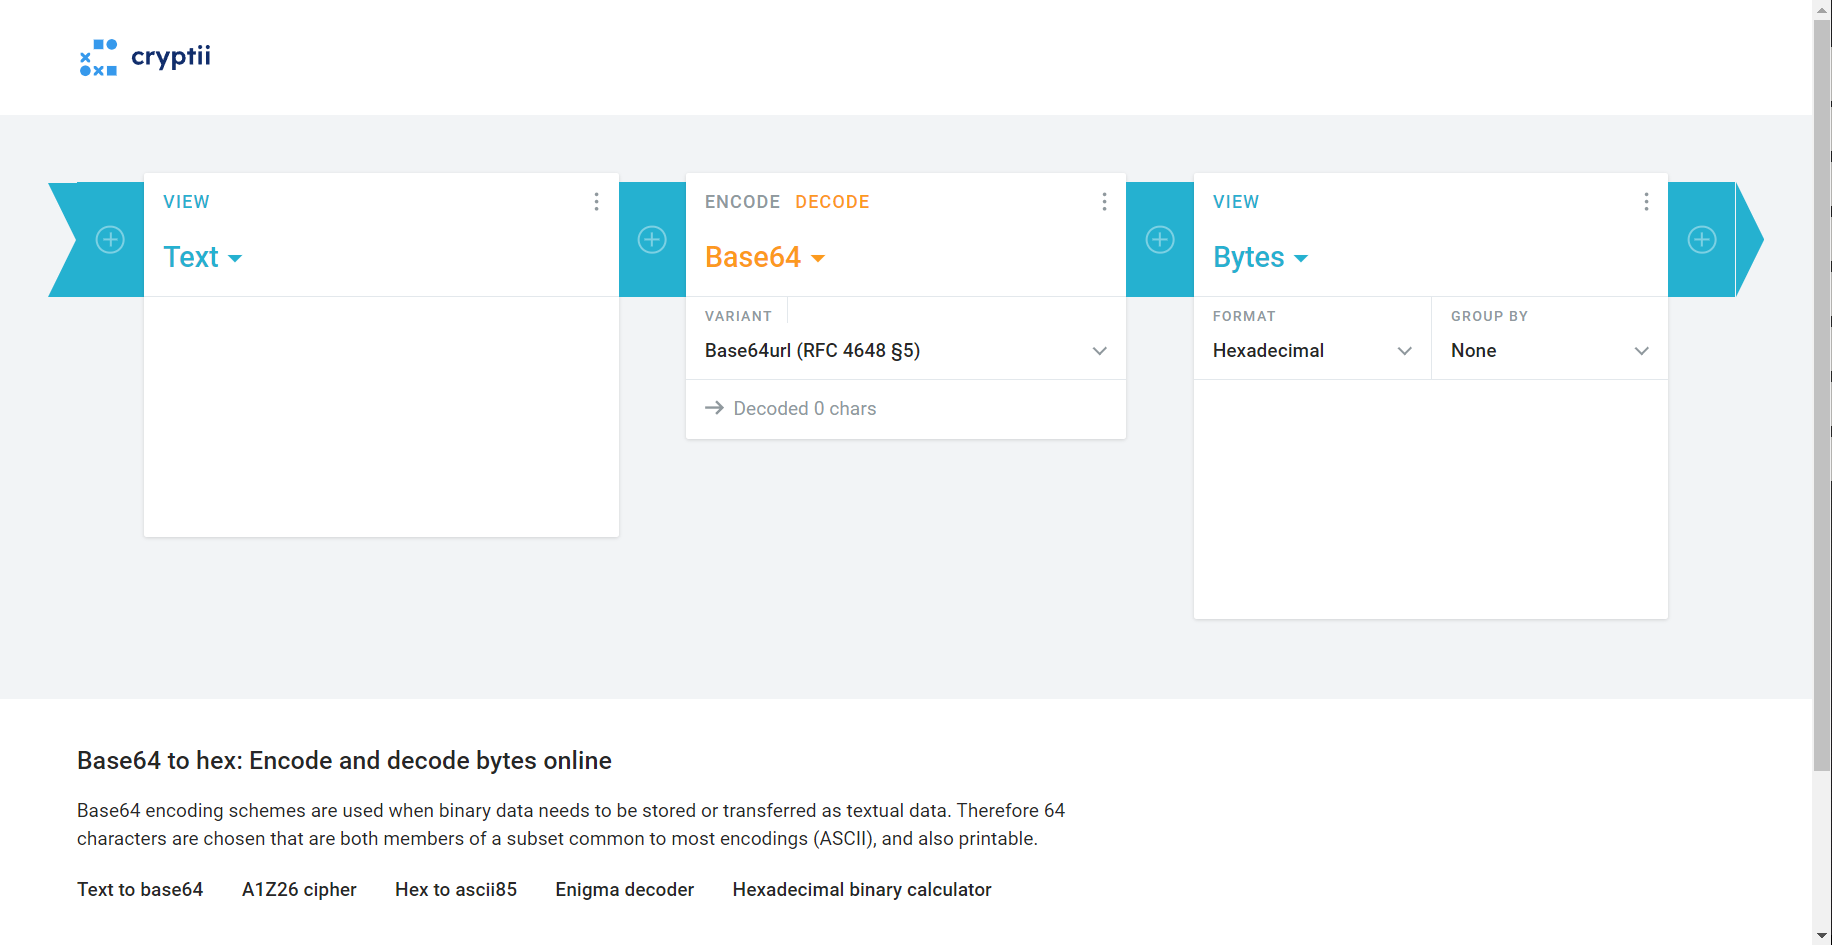This screenshot has height=945, width=1832.
Task: Expand the Hexadecimal format selector
Action: pyautogui.click(x=1312, y=351)
